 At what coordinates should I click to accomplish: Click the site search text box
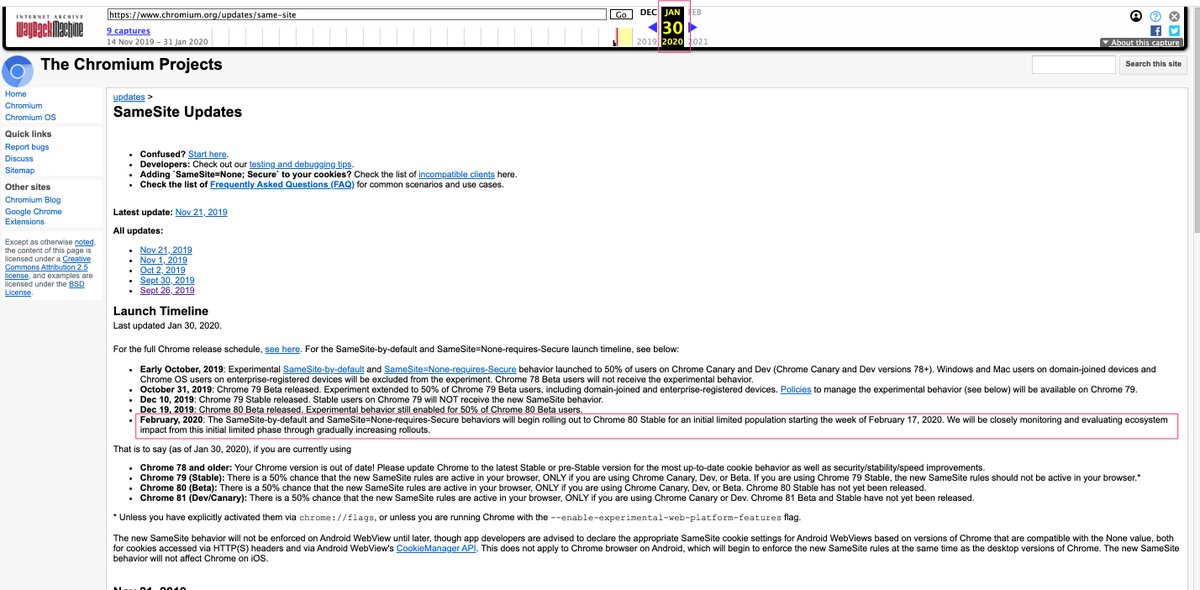1073,64
